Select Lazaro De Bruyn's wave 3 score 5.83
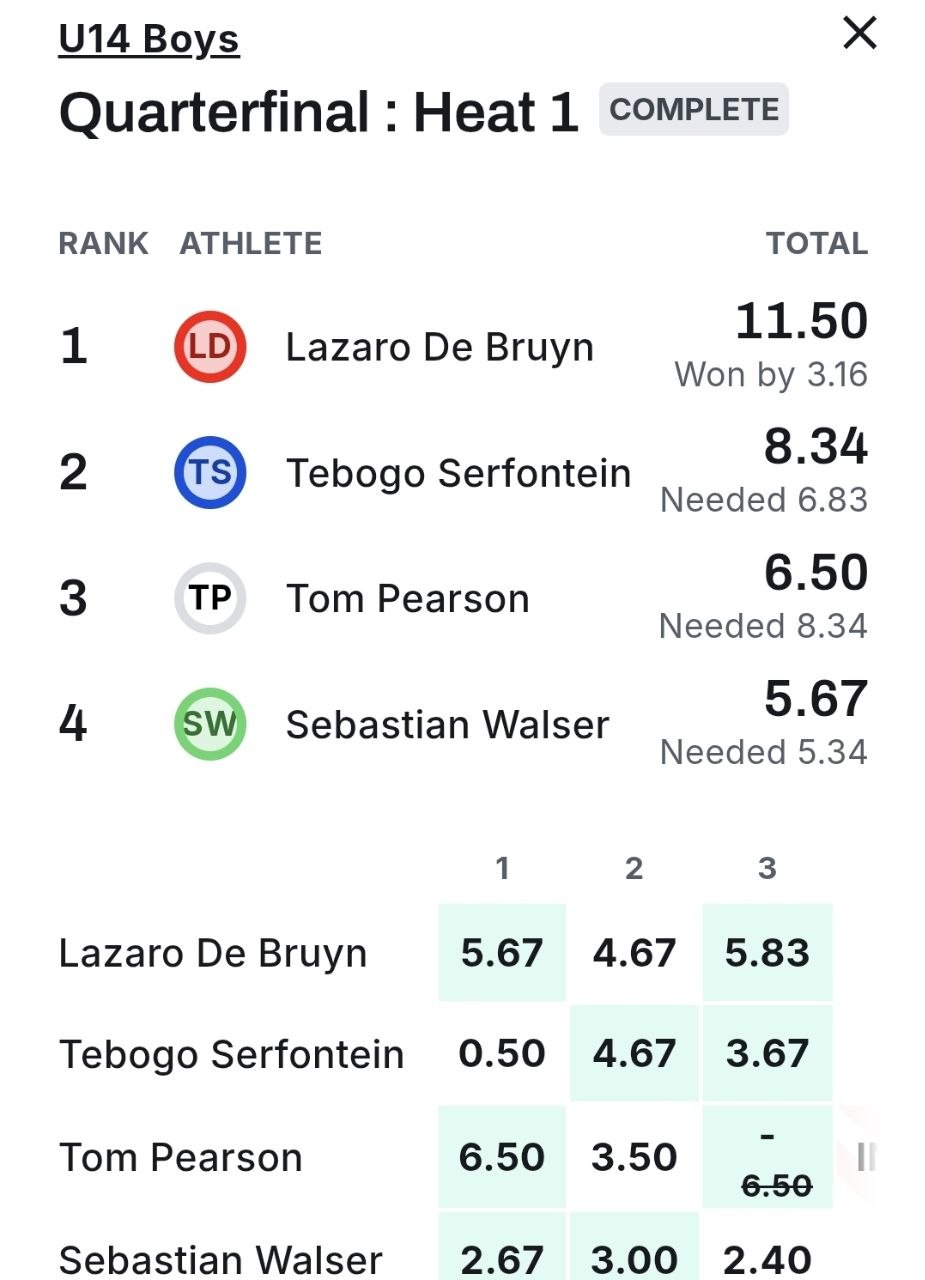Image resolution: width=925 pixels, height=1280 pixels. click(768, 952)
